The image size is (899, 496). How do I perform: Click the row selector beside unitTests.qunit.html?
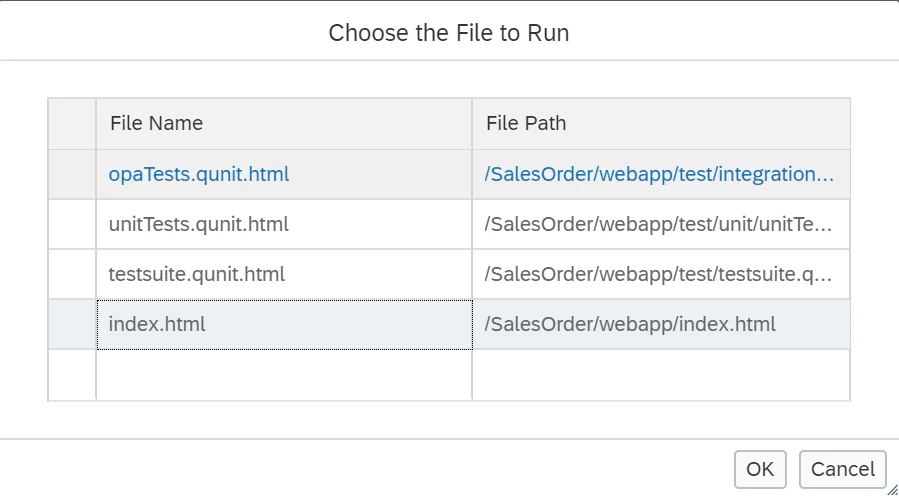click(x=72, y=224)
